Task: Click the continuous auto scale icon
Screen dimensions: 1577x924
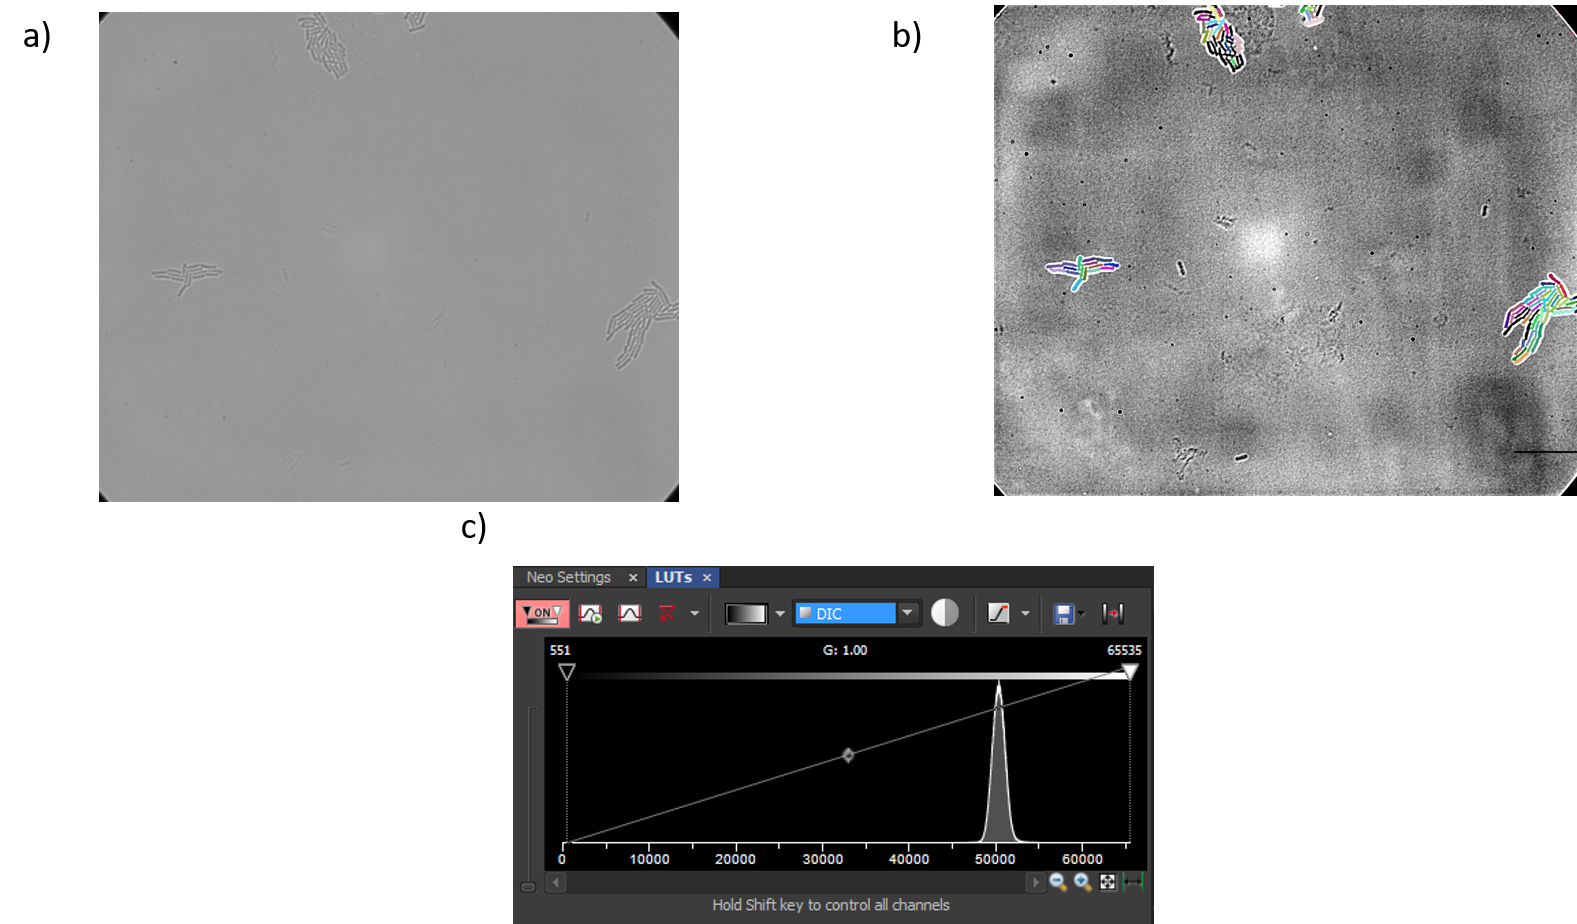Action: coord(590,613)
